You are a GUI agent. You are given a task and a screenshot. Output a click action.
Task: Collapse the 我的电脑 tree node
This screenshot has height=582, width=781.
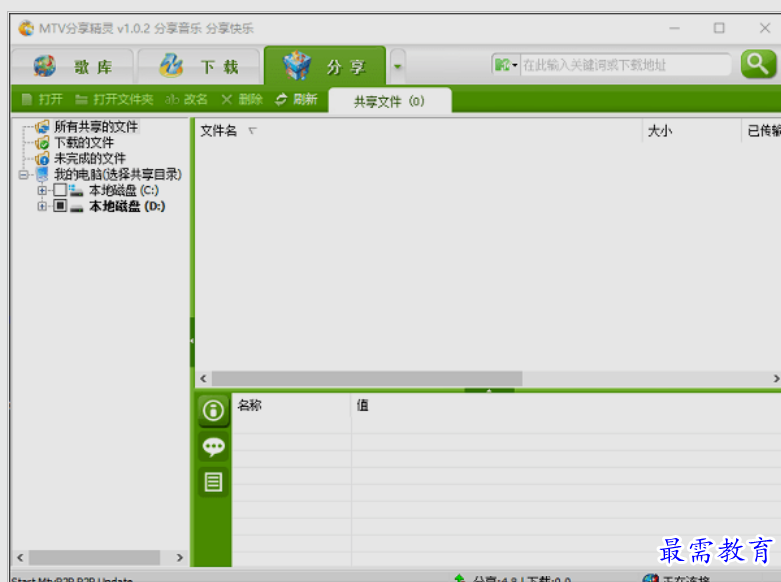tap(23, 175)
